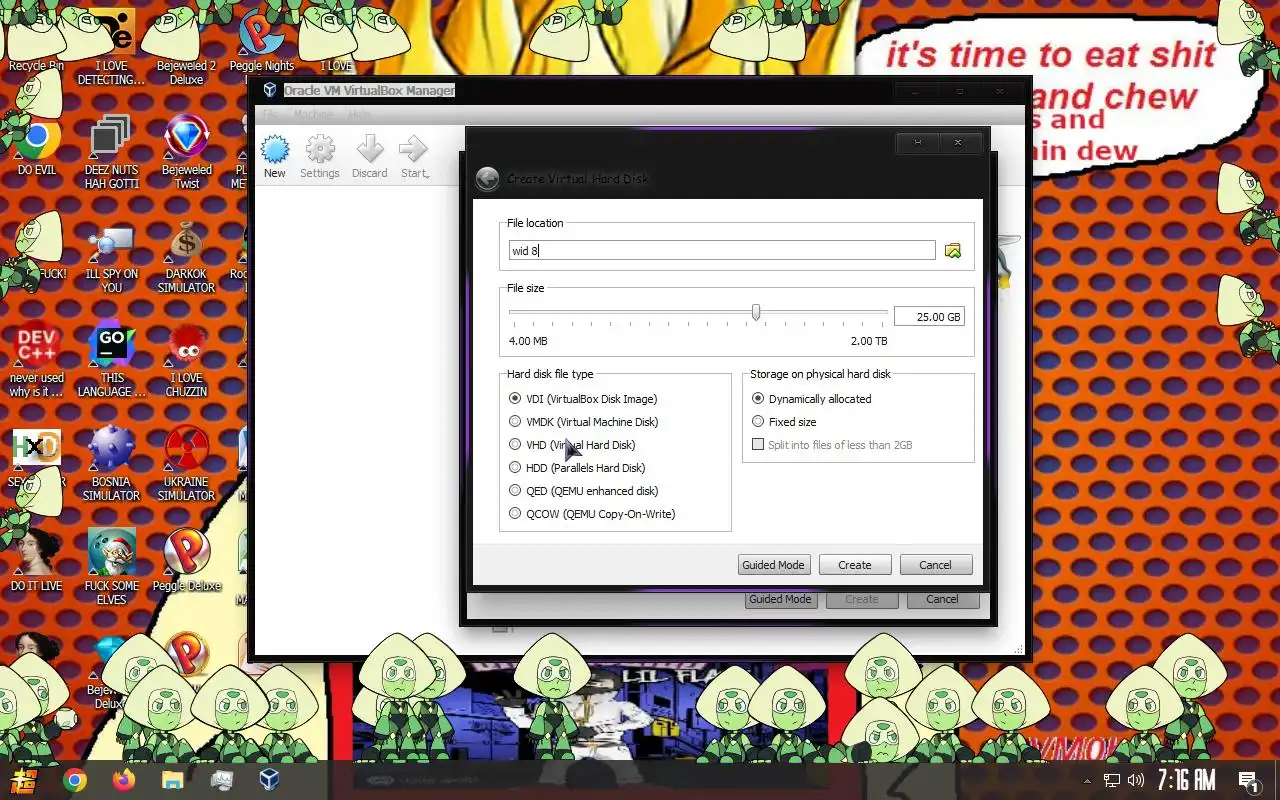Click the front Cancel button
Screen dimensions: 1280x800
coord(936,565)
